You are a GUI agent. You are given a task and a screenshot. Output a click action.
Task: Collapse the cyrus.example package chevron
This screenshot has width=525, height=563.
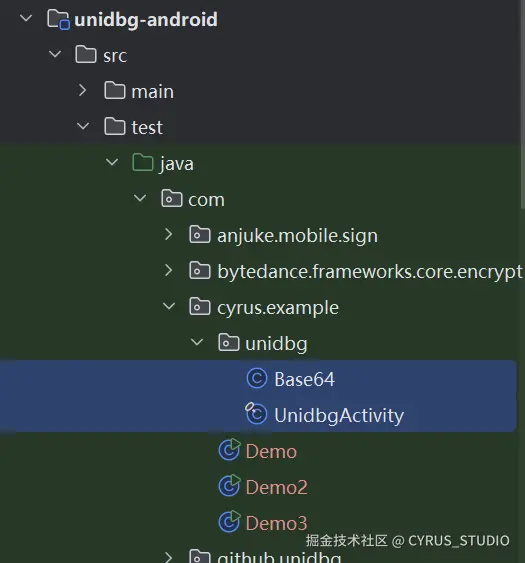coord(169,306)
